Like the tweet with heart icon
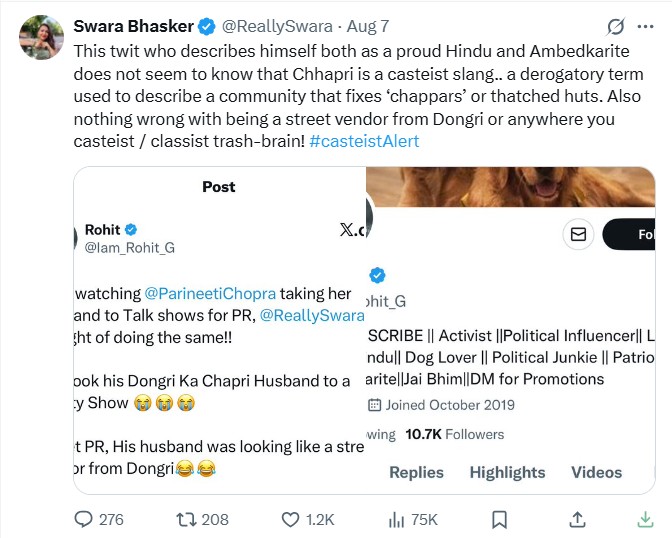The image size is (672, 538). click(290, 519)
